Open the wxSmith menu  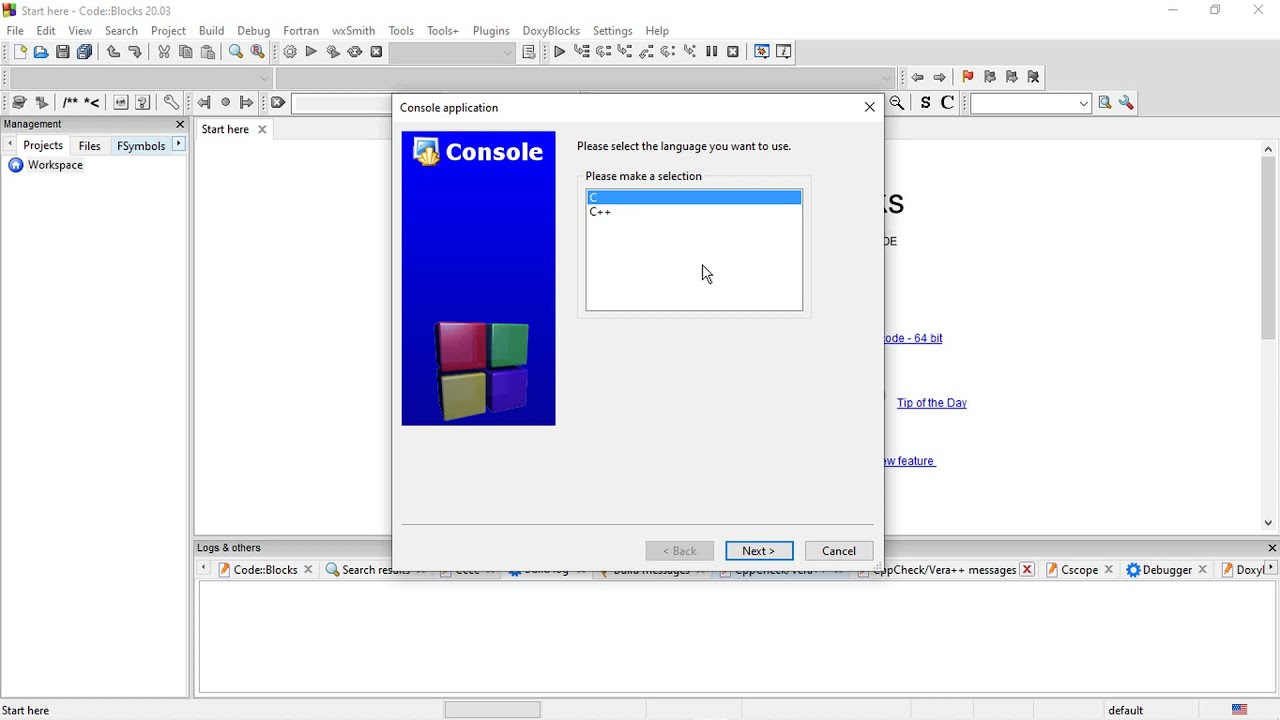[x=353, y=31]
